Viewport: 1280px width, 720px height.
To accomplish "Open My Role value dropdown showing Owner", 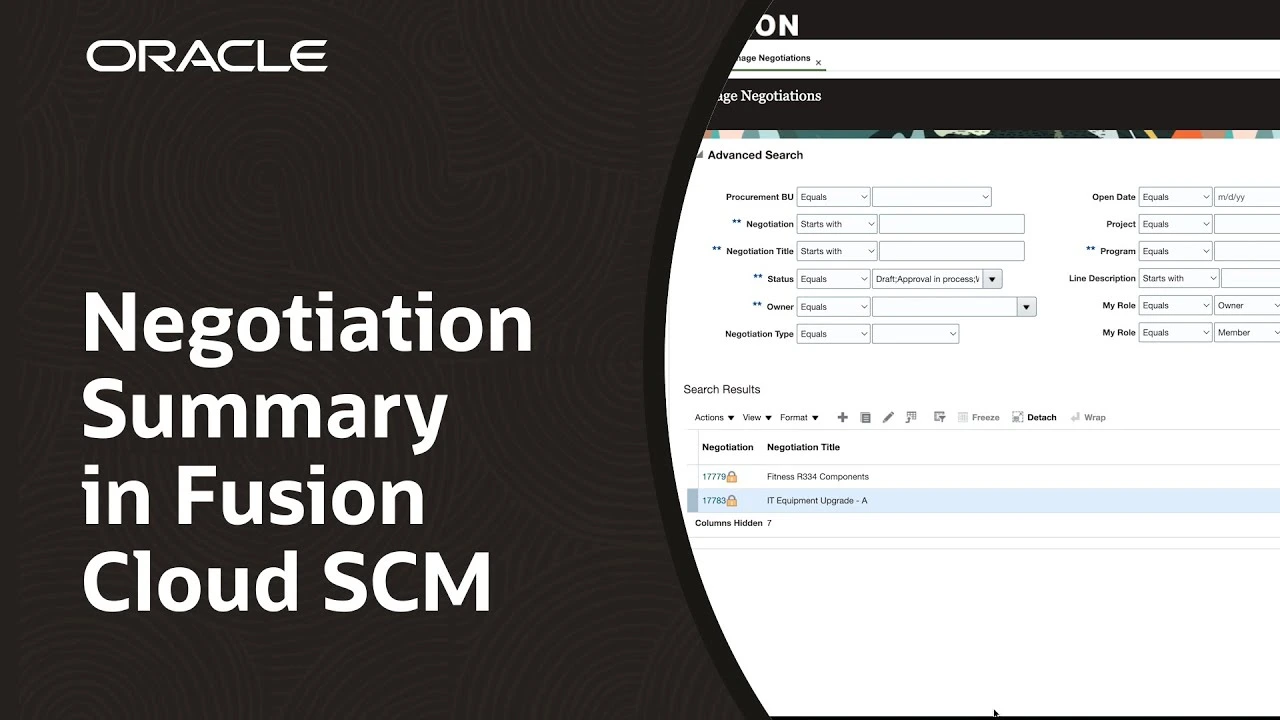I will (x=1247, y=305).
